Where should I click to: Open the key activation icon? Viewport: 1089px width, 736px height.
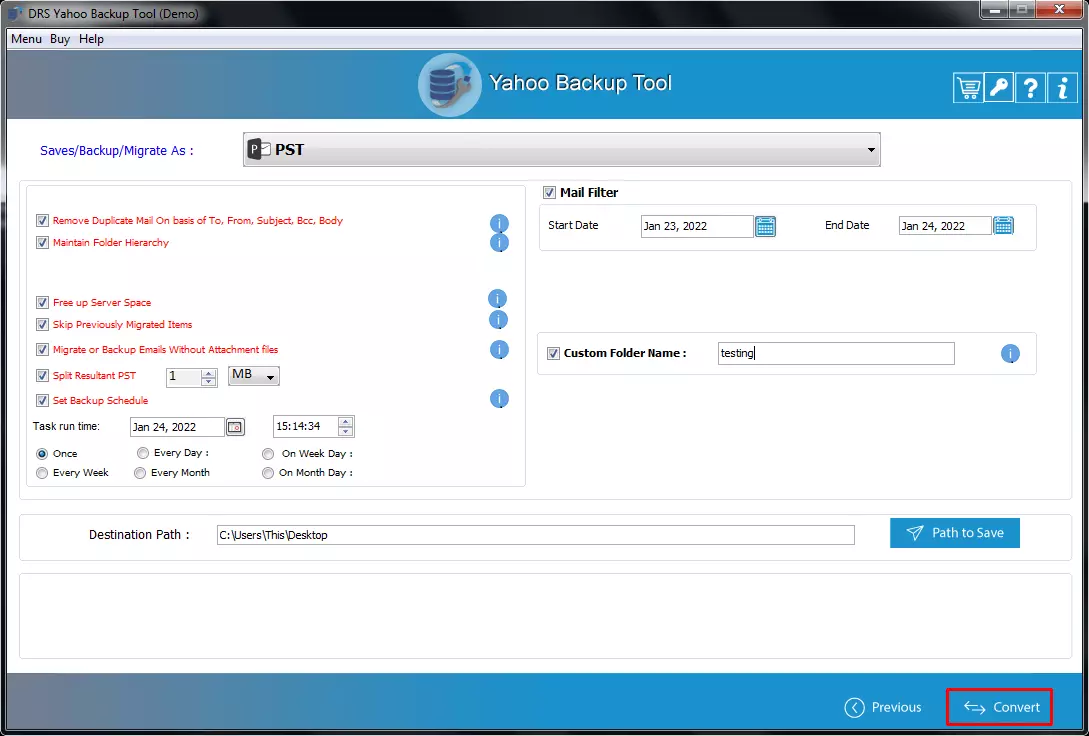pyautogui.click(x=999, y=88)
